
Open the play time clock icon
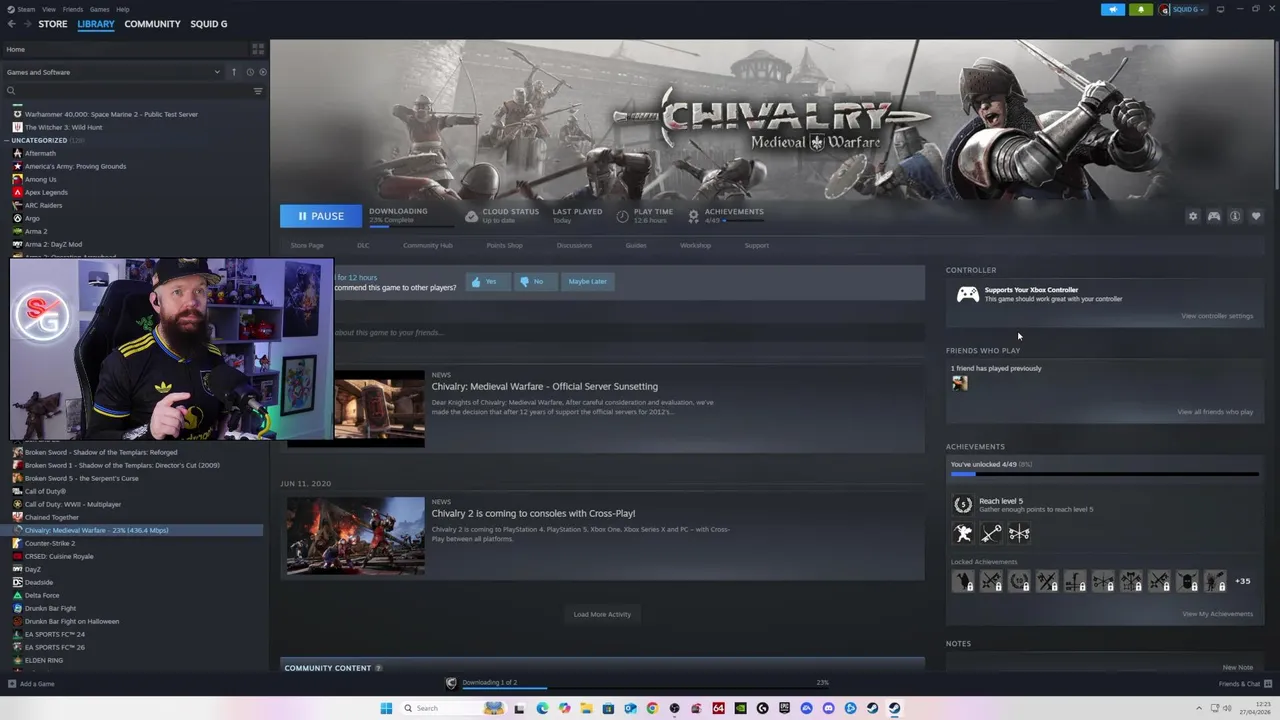[623, 216]
